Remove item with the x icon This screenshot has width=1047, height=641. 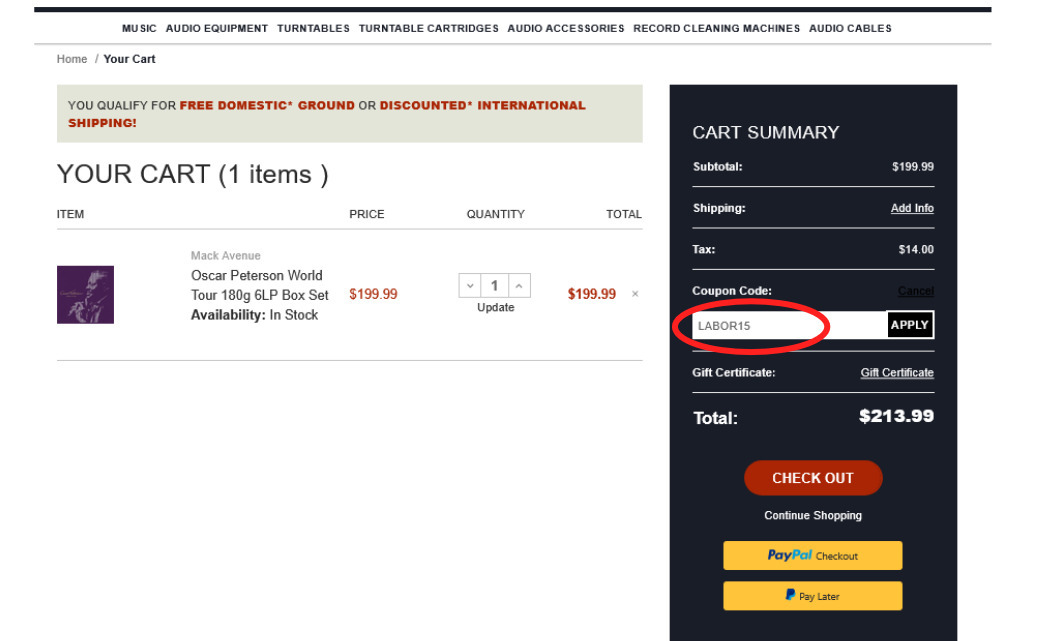pos(635,294)
